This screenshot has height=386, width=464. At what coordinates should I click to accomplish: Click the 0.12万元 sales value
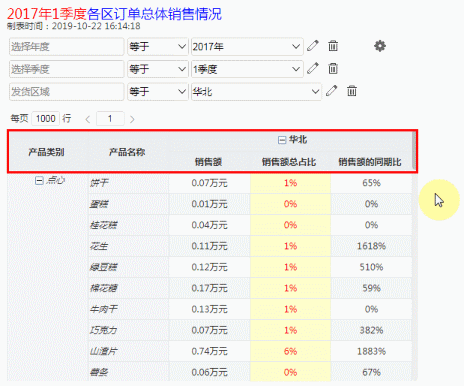(209, 267)
